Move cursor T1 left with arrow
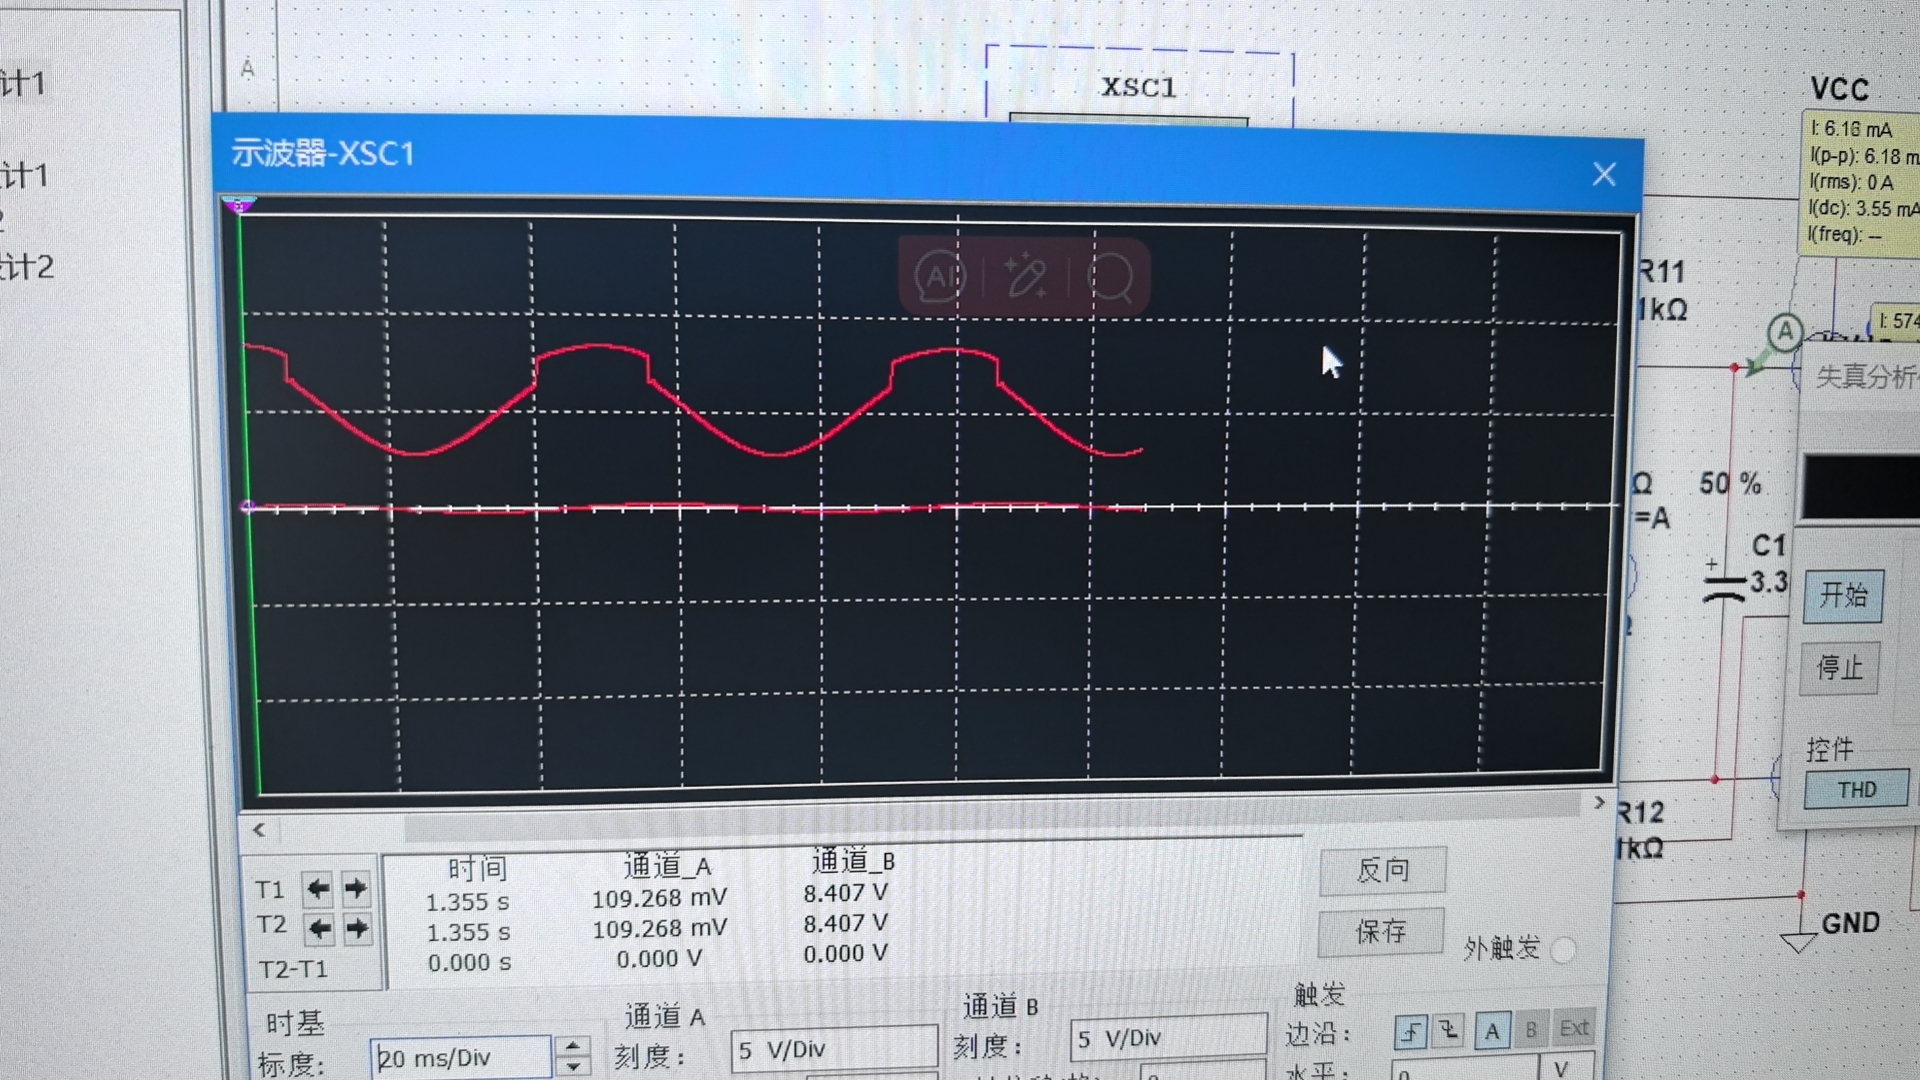 pos(318,888)
